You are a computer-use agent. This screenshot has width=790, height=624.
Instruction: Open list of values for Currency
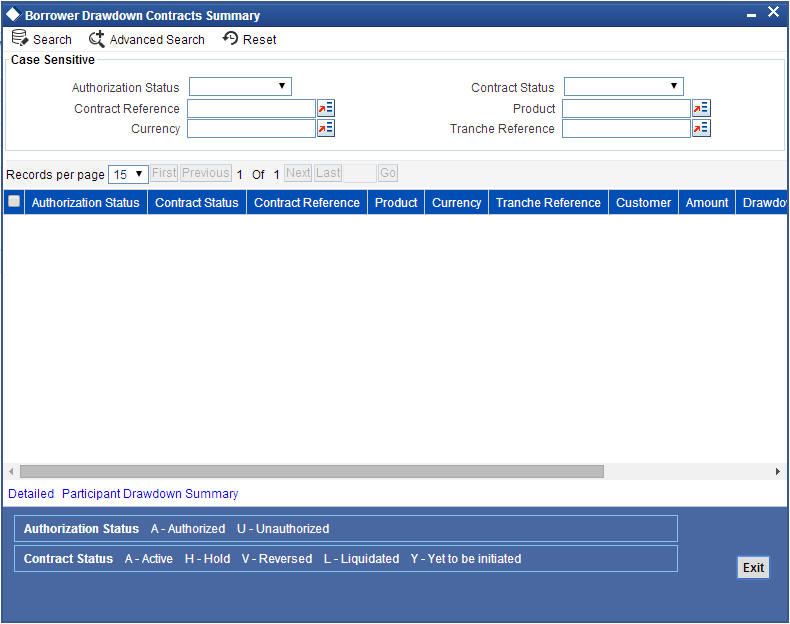click(326, 128)
